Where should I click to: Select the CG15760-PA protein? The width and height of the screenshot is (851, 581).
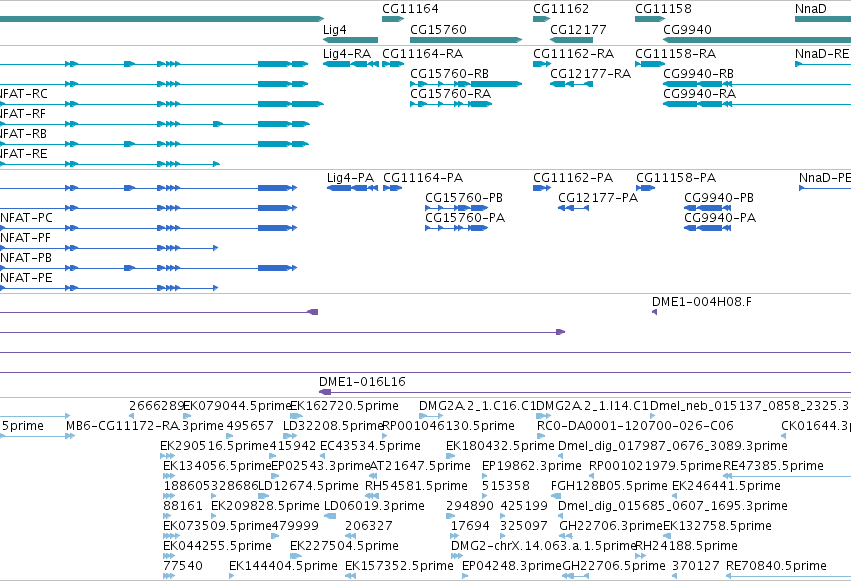pyautogui.click(x=456, y=228)
